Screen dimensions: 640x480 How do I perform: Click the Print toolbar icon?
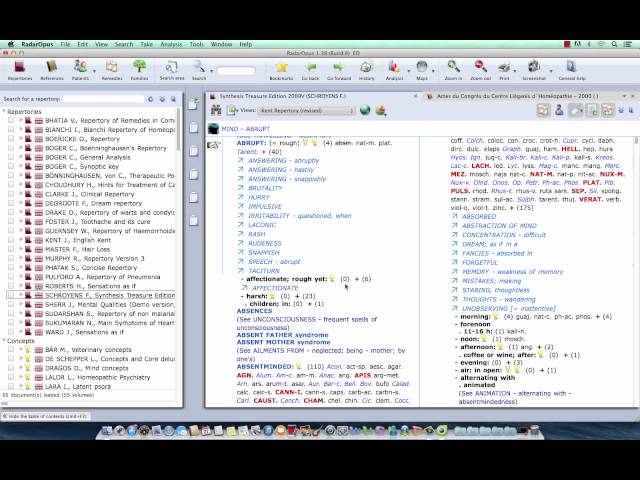[x=504, y=67]
